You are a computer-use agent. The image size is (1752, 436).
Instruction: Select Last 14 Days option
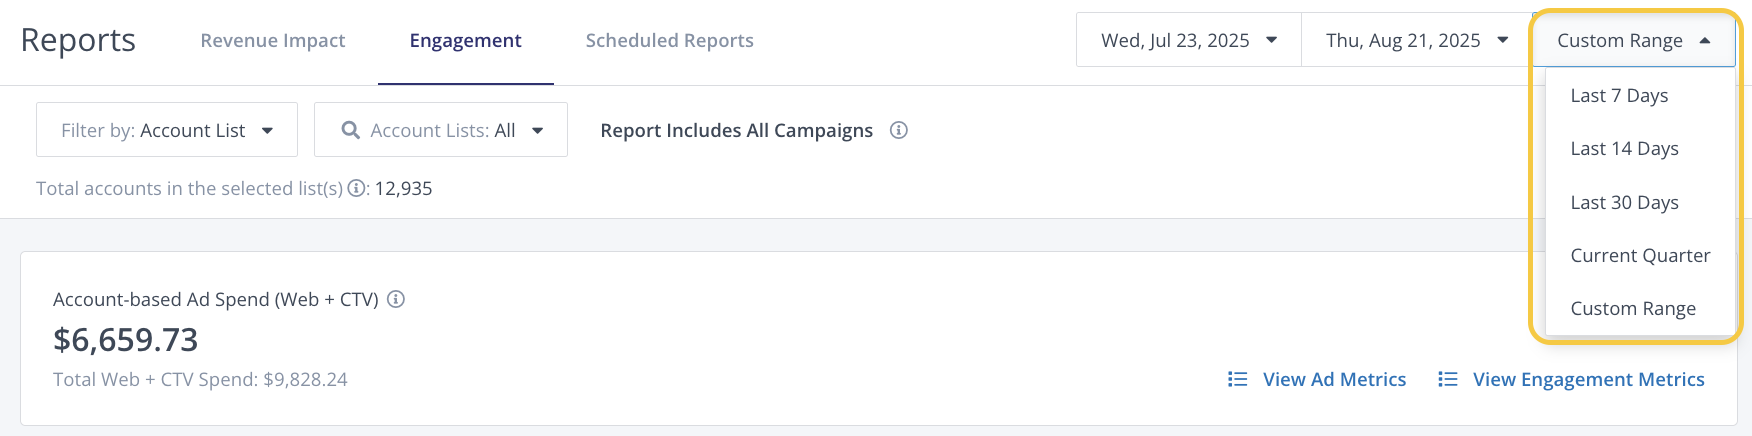(1624, 148)
